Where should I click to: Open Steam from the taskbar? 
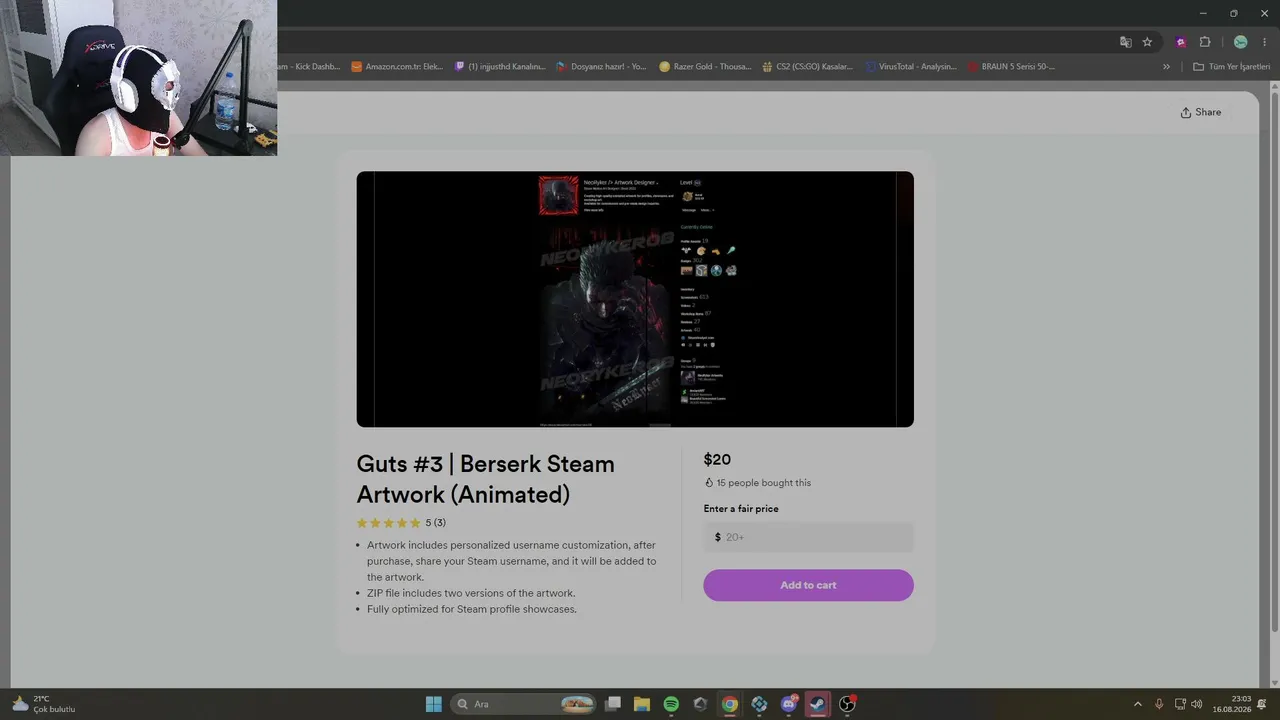click(x=818, y=704)
